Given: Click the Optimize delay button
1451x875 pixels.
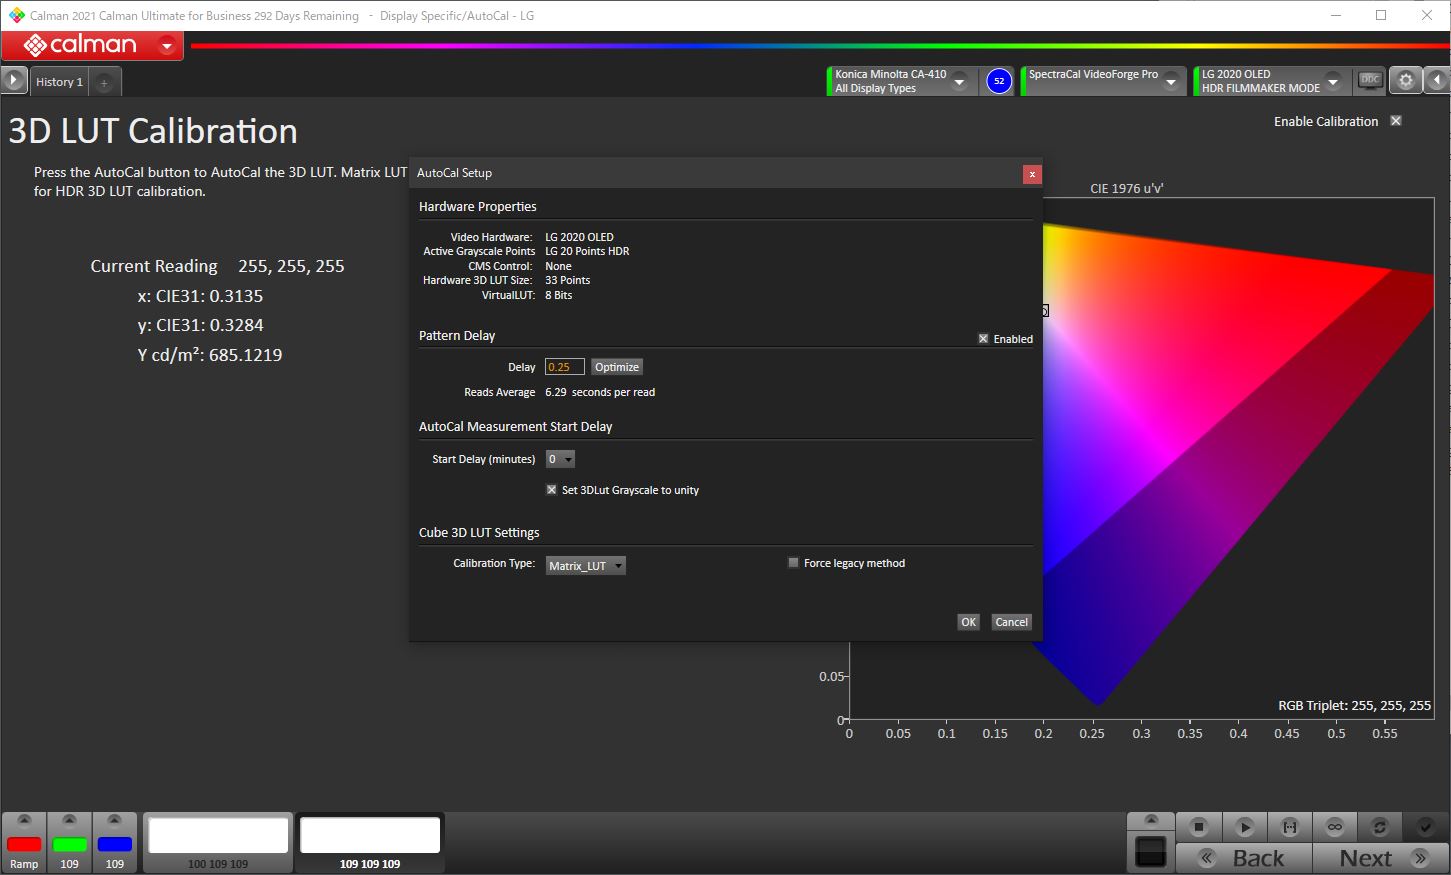Looking at the screenshot, I should coord(617,367).
